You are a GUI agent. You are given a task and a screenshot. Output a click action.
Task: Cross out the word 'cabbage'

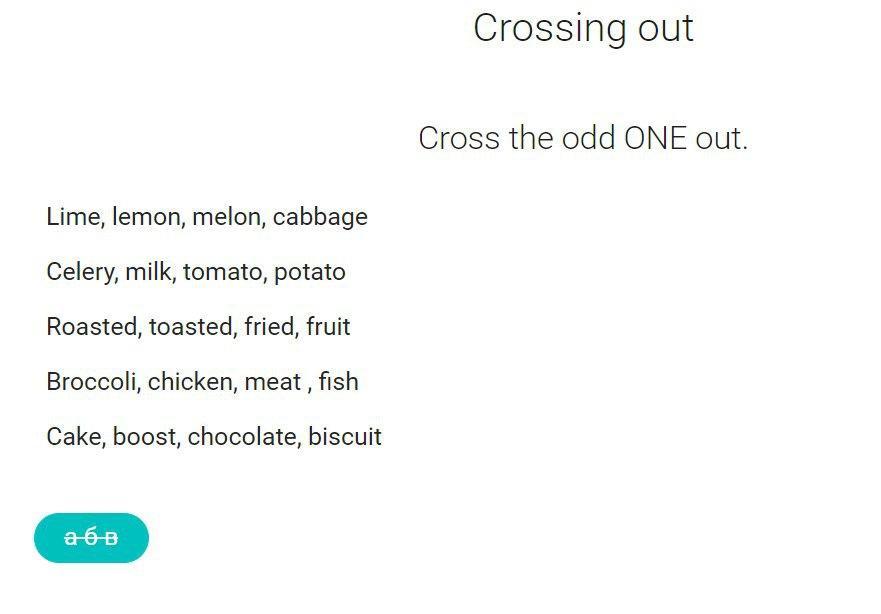pos(320,217)
